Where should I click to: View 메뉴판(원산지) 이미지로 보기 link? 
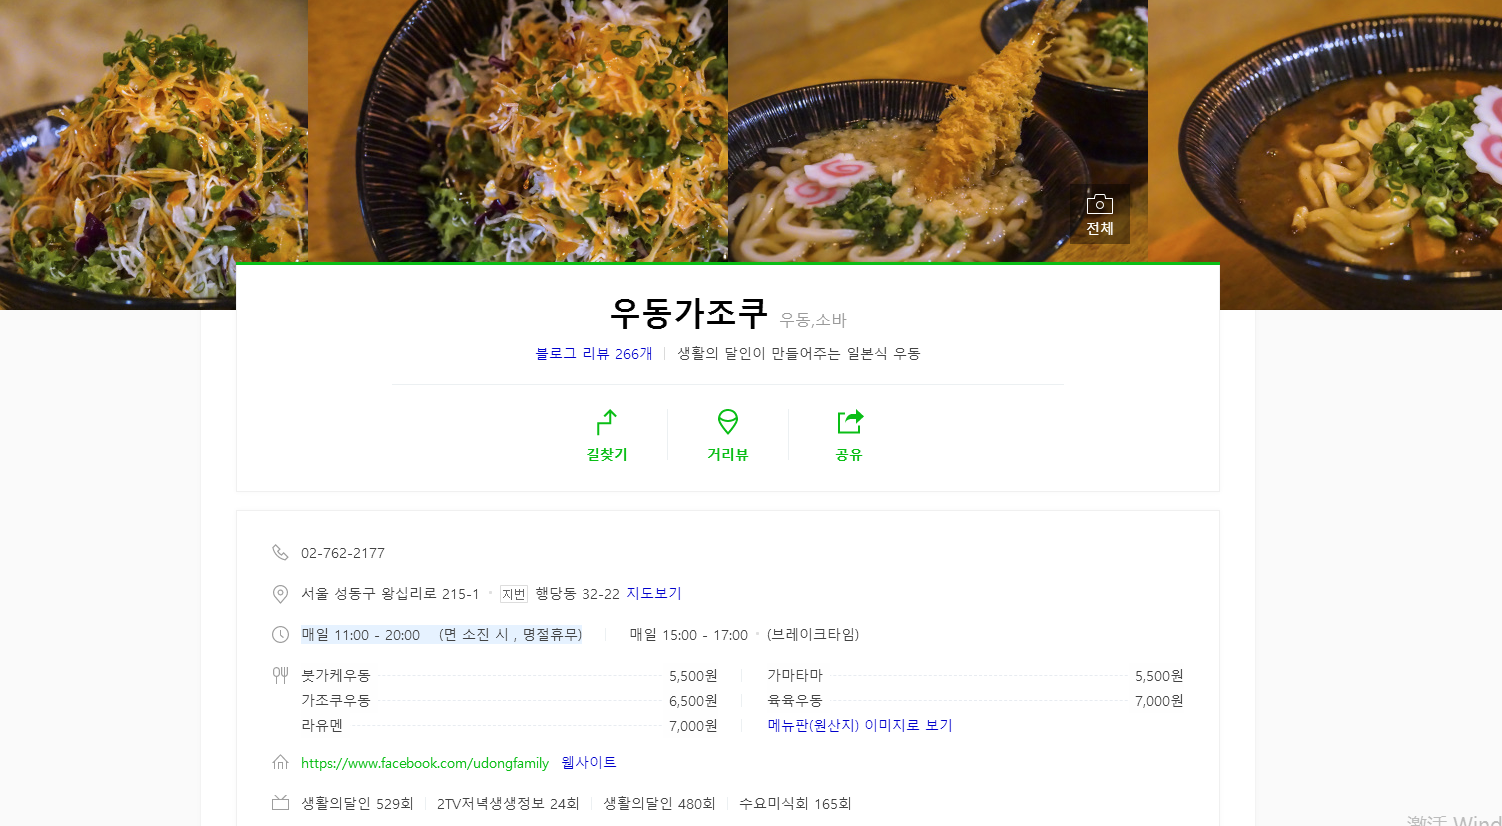(x=860, y=725)
